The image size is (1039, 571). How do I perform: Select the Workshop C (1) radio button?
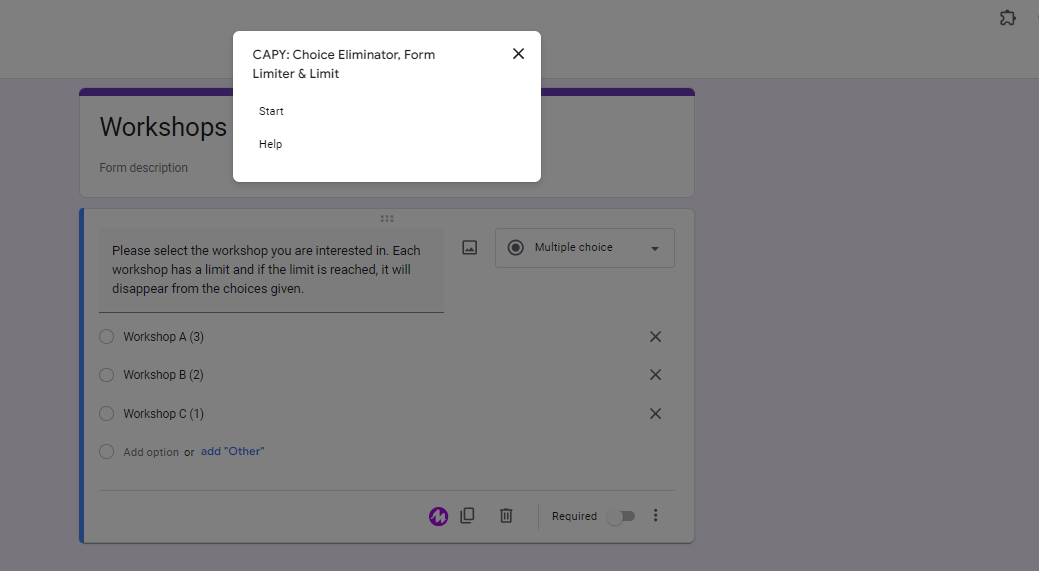pos(107,414)
